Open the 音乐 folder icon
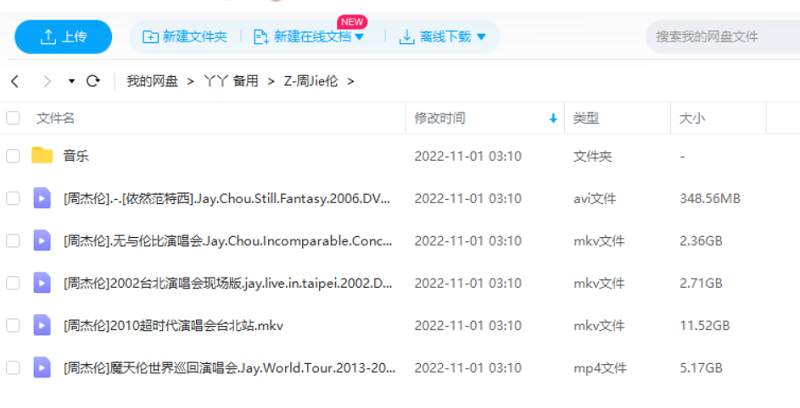800x408 pixels. [x=42, y=156]
